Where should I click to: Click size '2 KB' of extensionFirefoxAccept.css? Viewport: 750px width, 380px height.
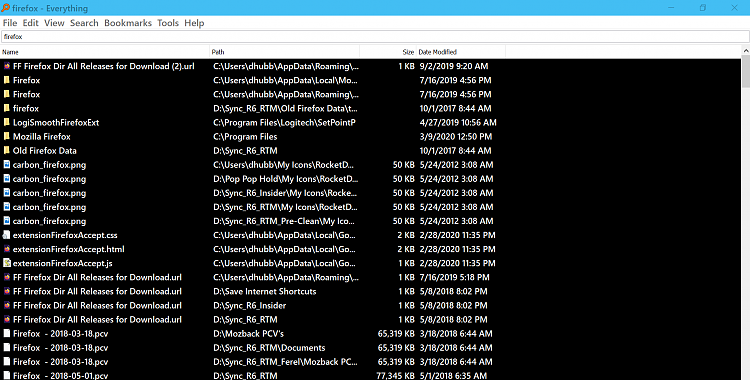(x=406, y=235)
